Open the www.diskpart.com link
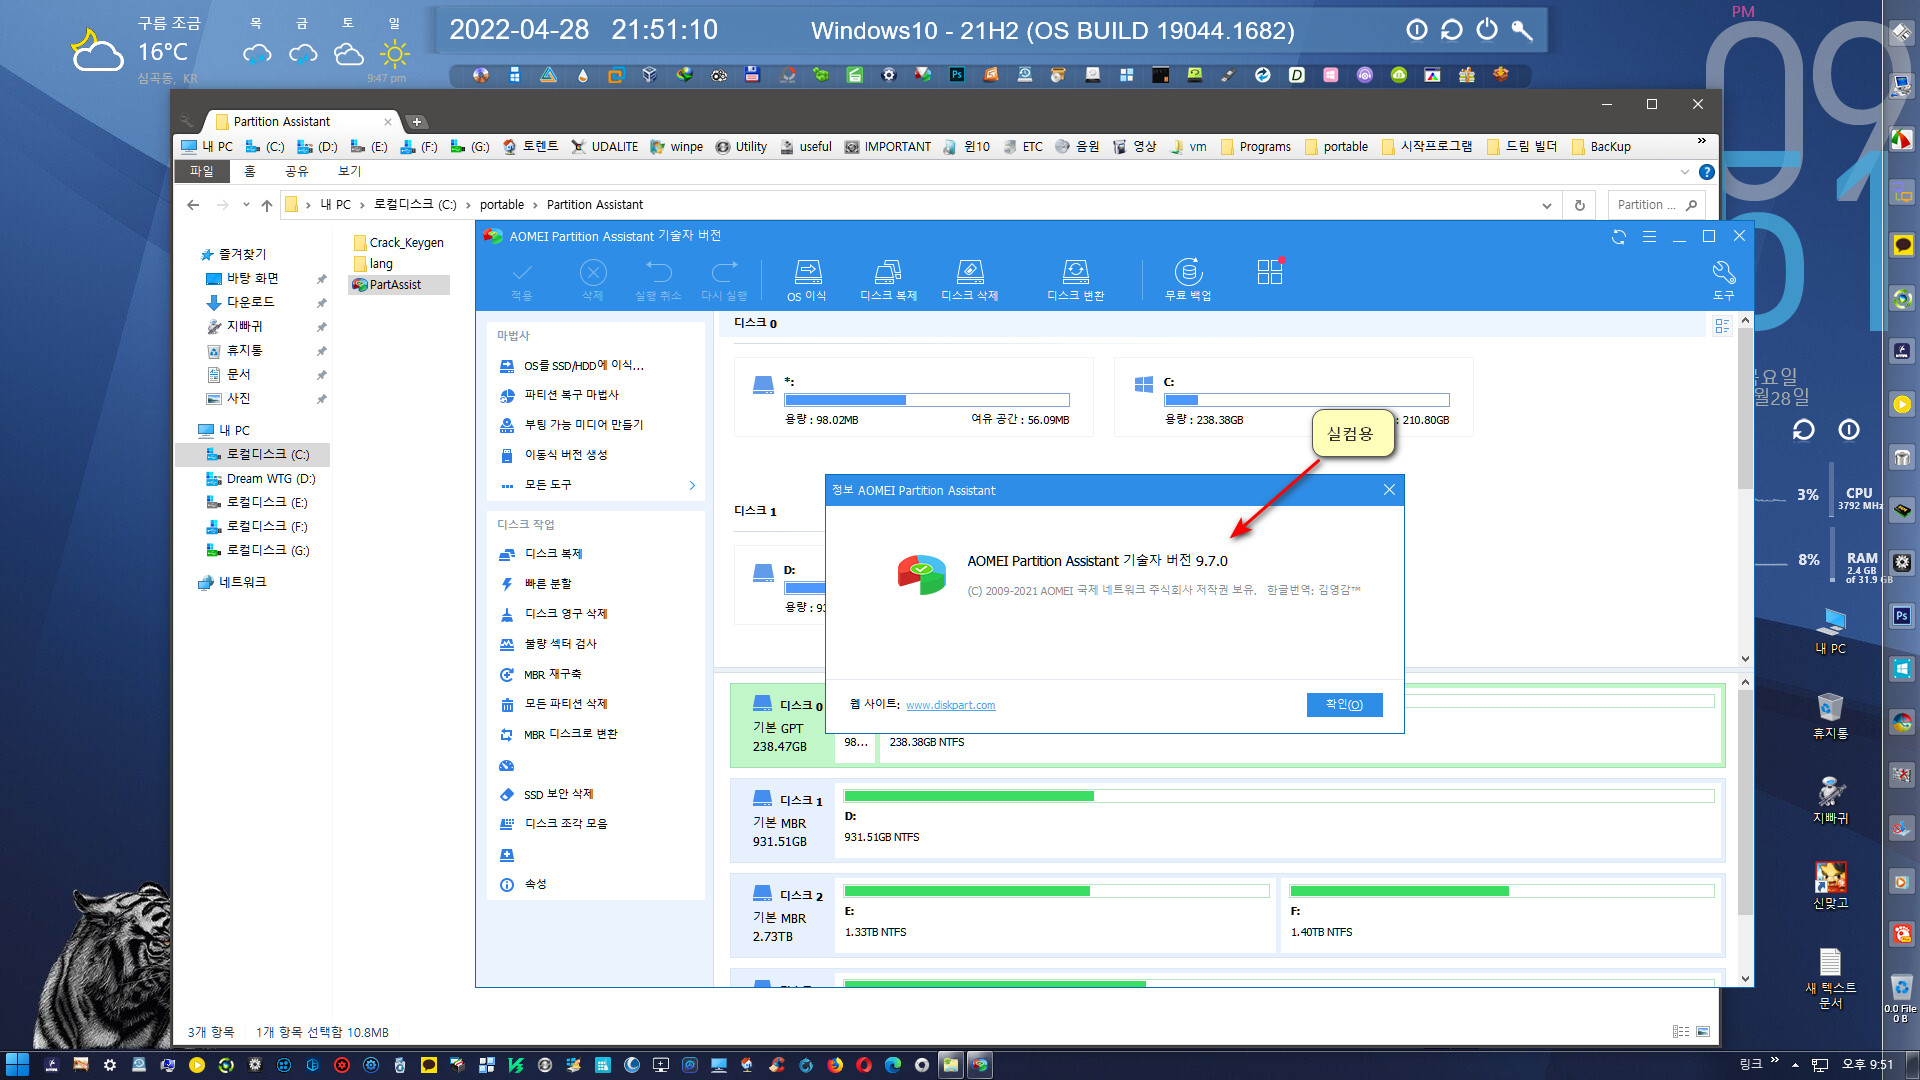Screen dimensions: 1920x1080 pos(950,705)
